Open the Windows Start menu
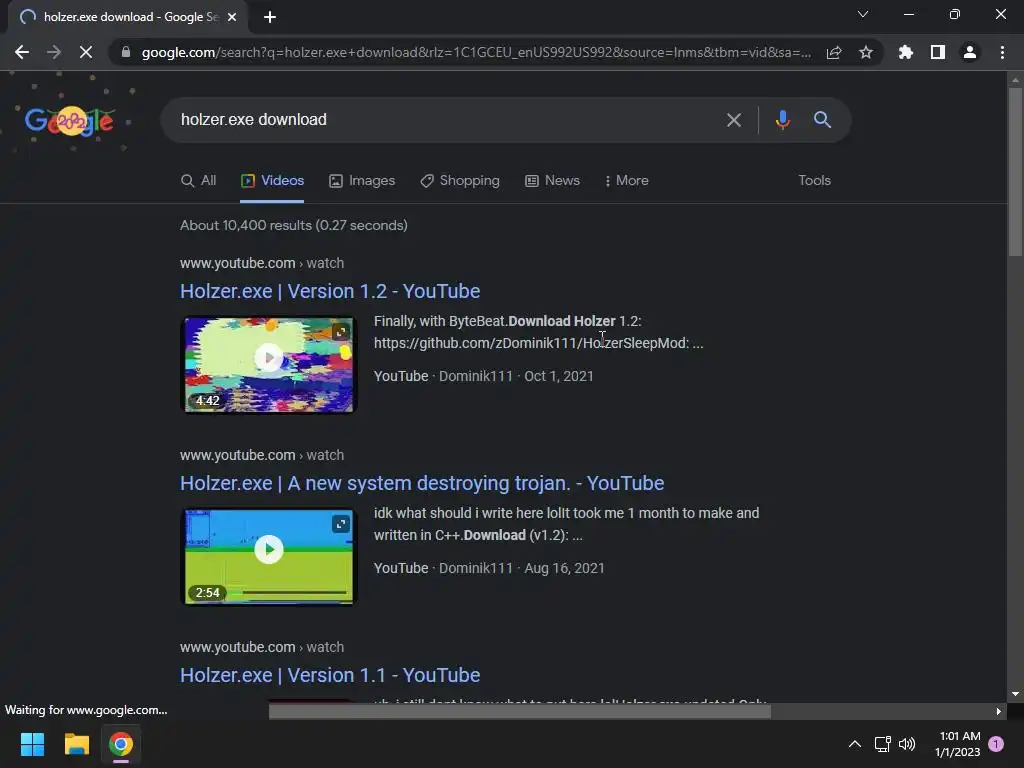Viewport: 1024px width, 768px height. coord(32,744)
